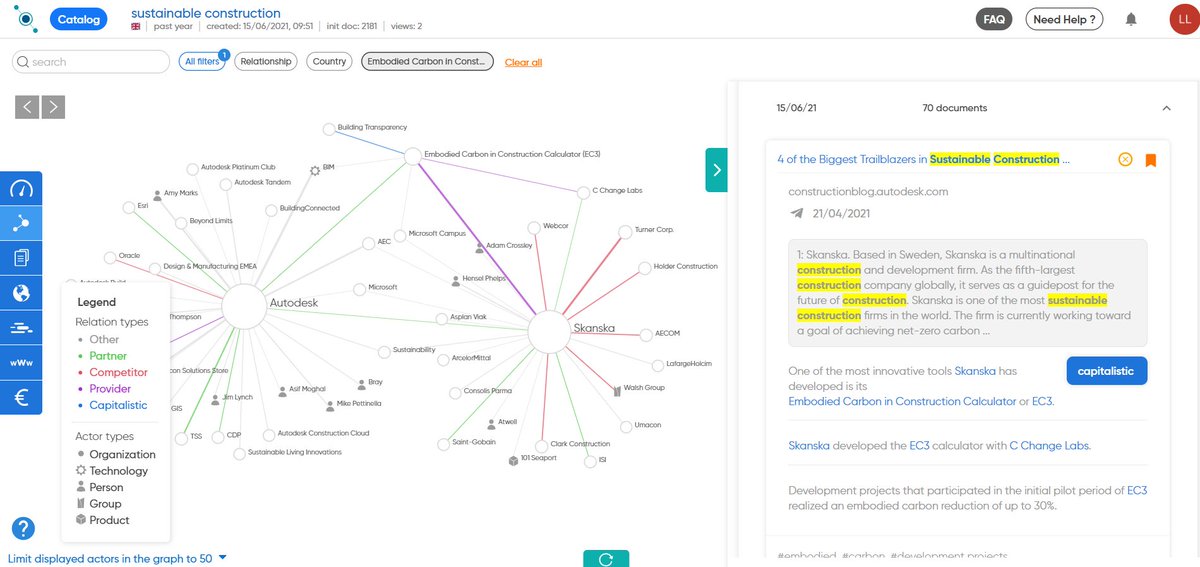Click Atwell person node
1200x567 pixels.
(490, 423)
